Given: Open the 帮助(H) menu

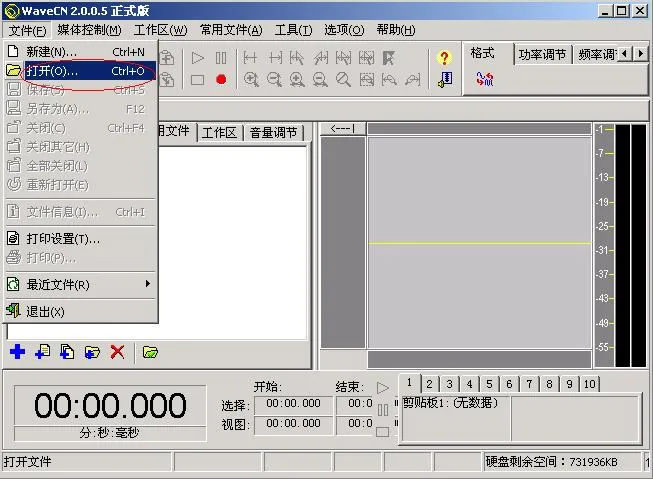Looking at the screenshot, I should (396, 30).
